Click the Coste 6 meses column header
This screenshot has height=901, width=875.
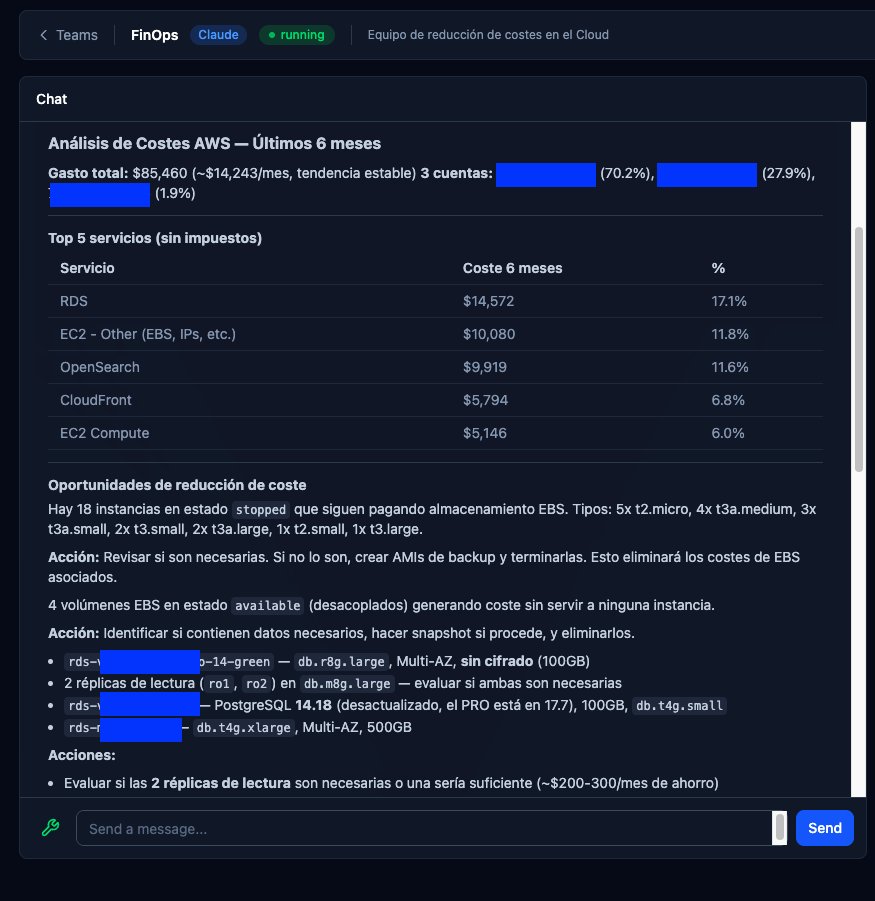[x=512, y=268]
